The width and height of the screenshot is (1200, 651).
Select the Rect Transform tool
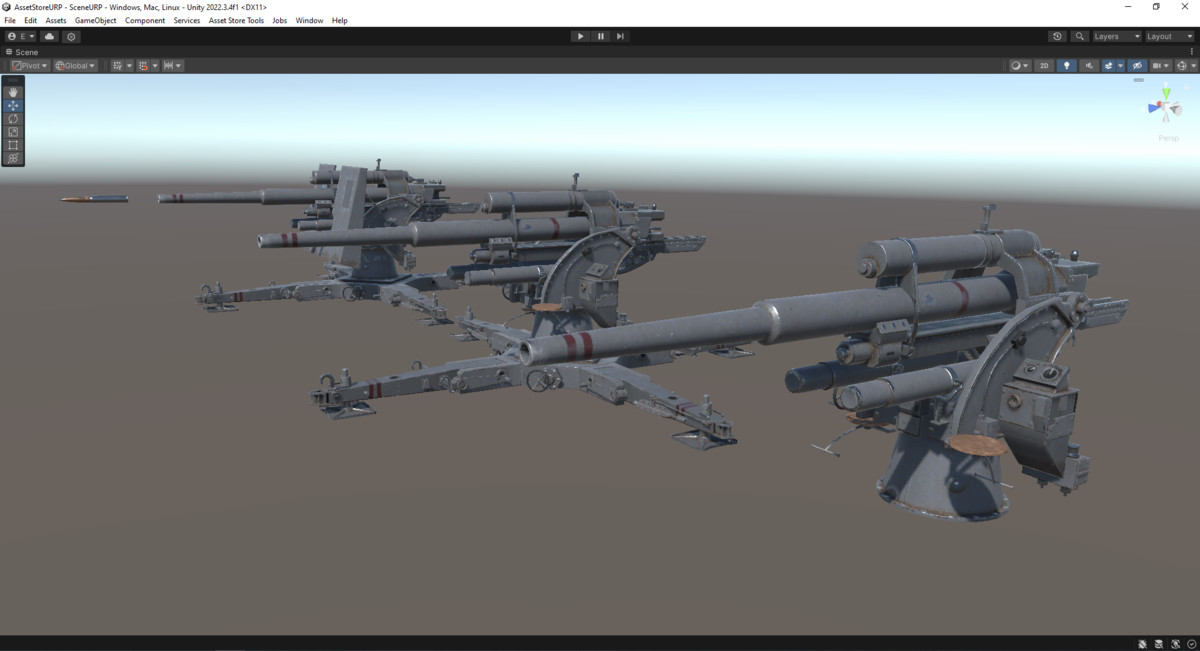(x=13, y=144)
